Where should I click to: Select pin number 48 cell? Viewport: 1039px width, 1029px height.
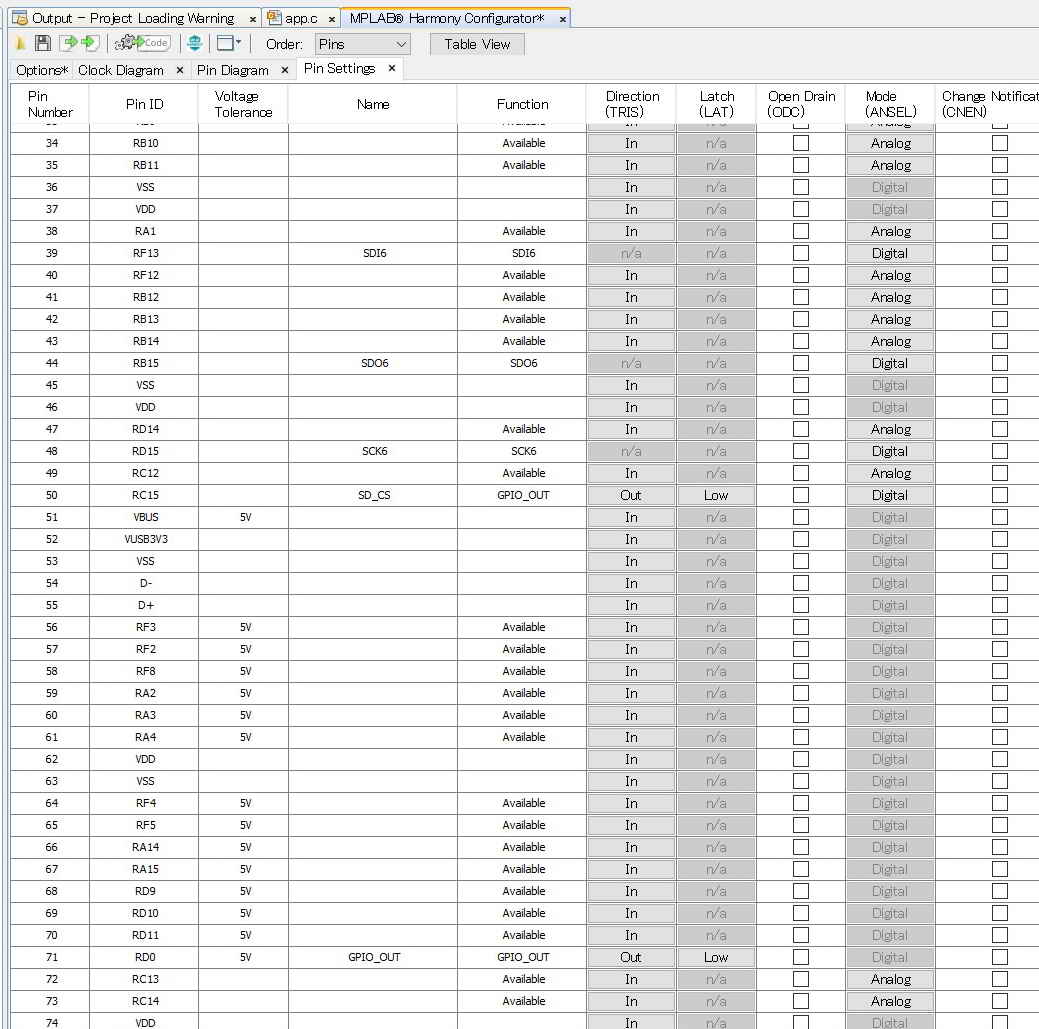pos(50,451)
